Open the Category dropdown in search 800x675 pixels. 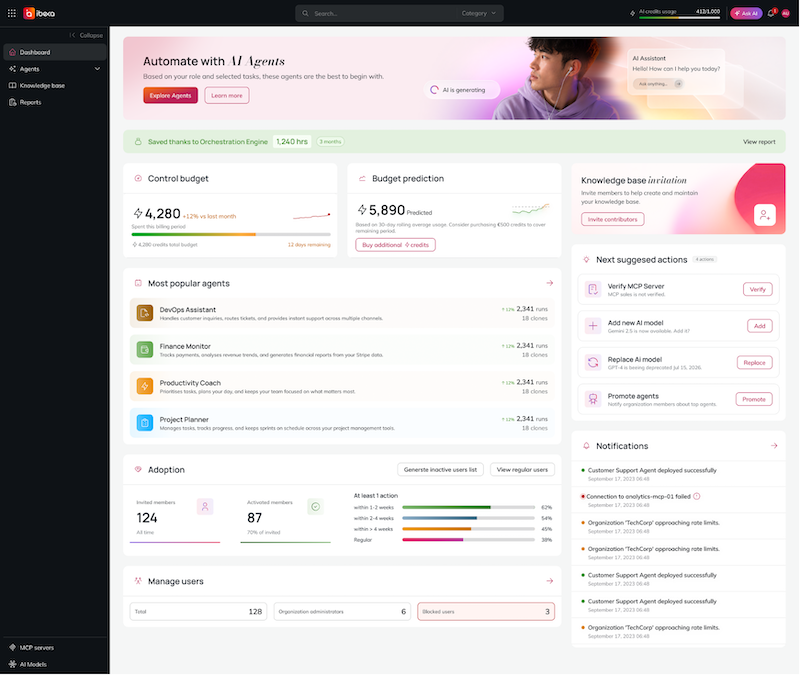[479, 13]
